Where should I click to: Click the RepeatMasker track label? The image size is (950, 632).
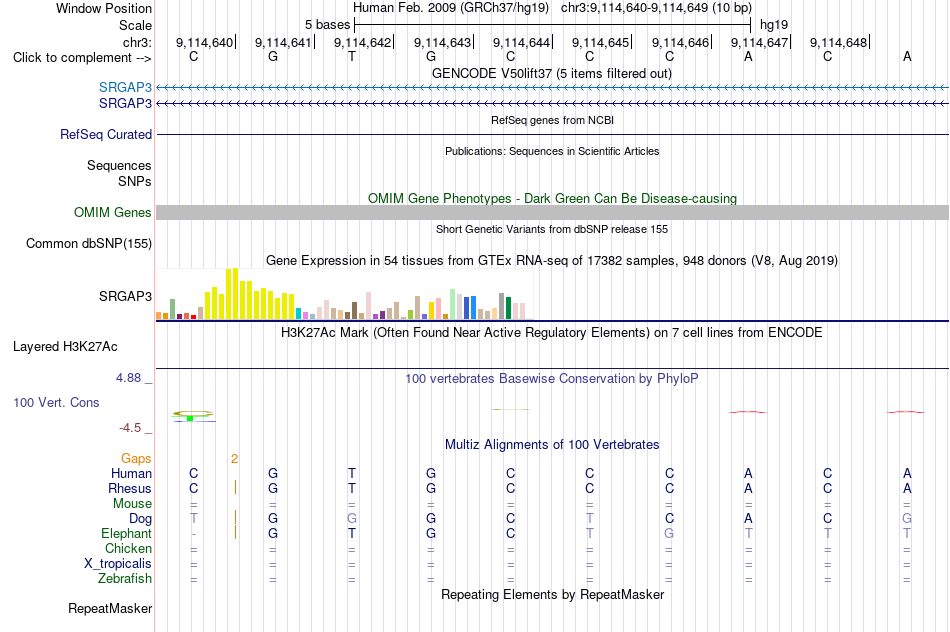[x=110, y=608]
